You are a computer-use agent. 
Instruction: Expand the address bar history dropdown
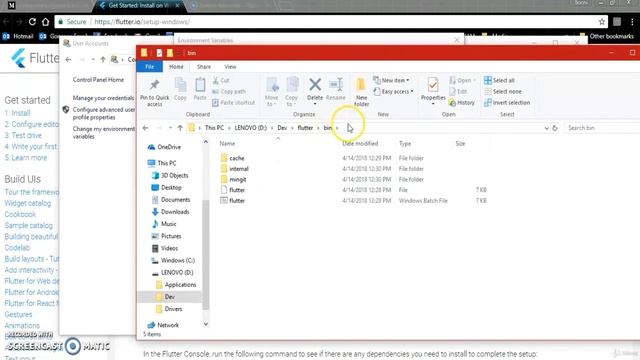click(x=547, y=128)
